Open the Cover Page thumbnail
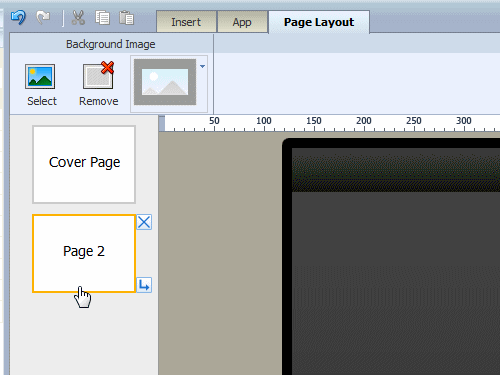The height and width of the screenshot is (375, 500). point(84,164)
